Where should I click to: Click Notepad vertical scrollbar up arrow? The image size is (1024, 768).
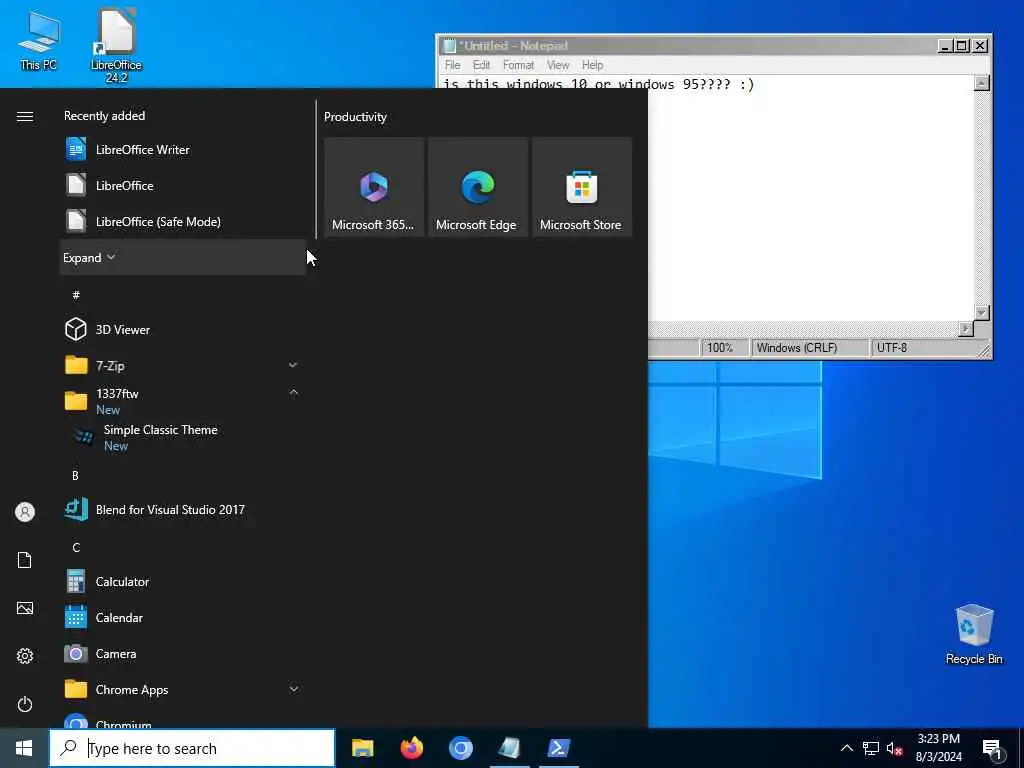[982, 83]
